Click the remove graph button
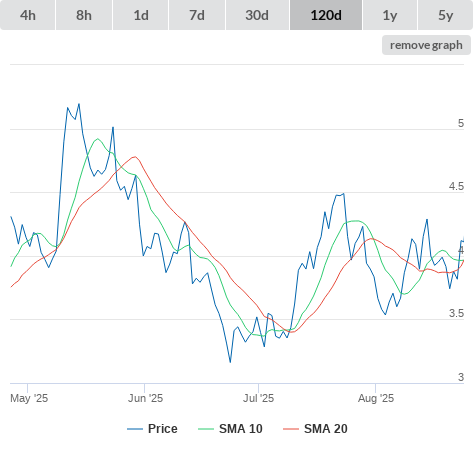This screenshot has width=474, height=455. (x=426, y=45)
